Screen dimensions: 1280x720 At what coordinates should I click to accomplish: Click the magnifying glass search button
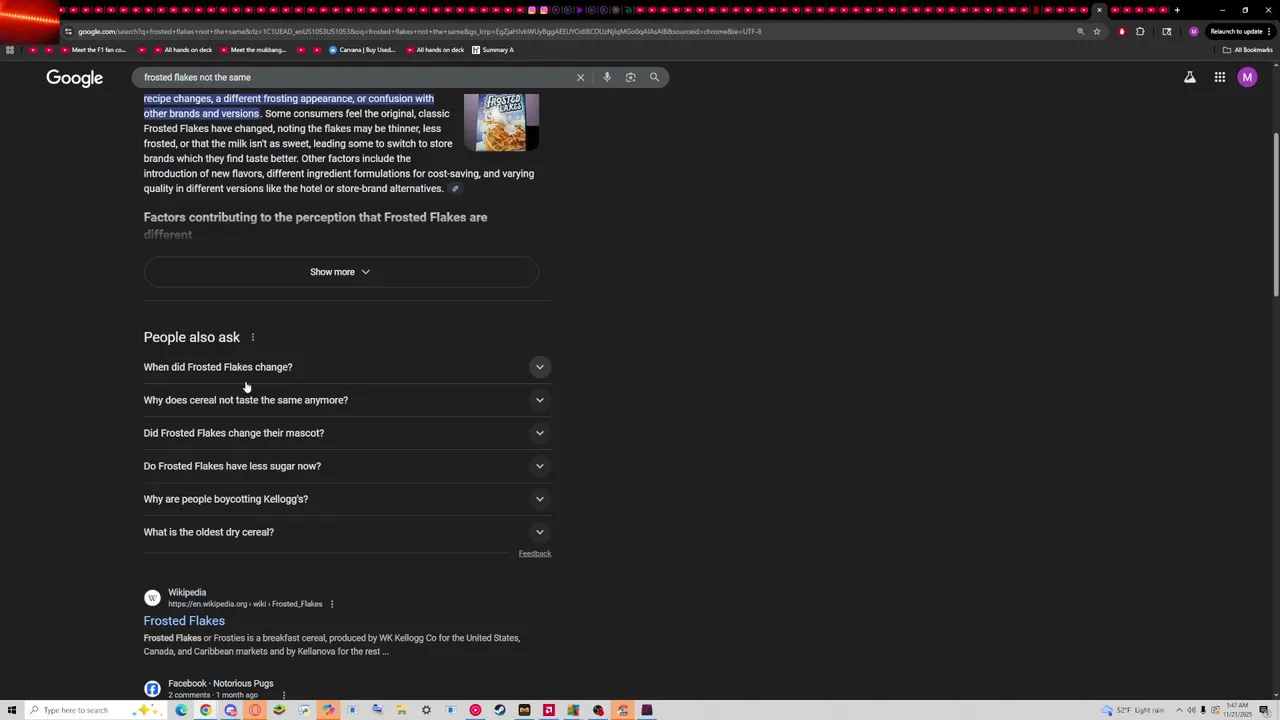[x=654, y=77]
